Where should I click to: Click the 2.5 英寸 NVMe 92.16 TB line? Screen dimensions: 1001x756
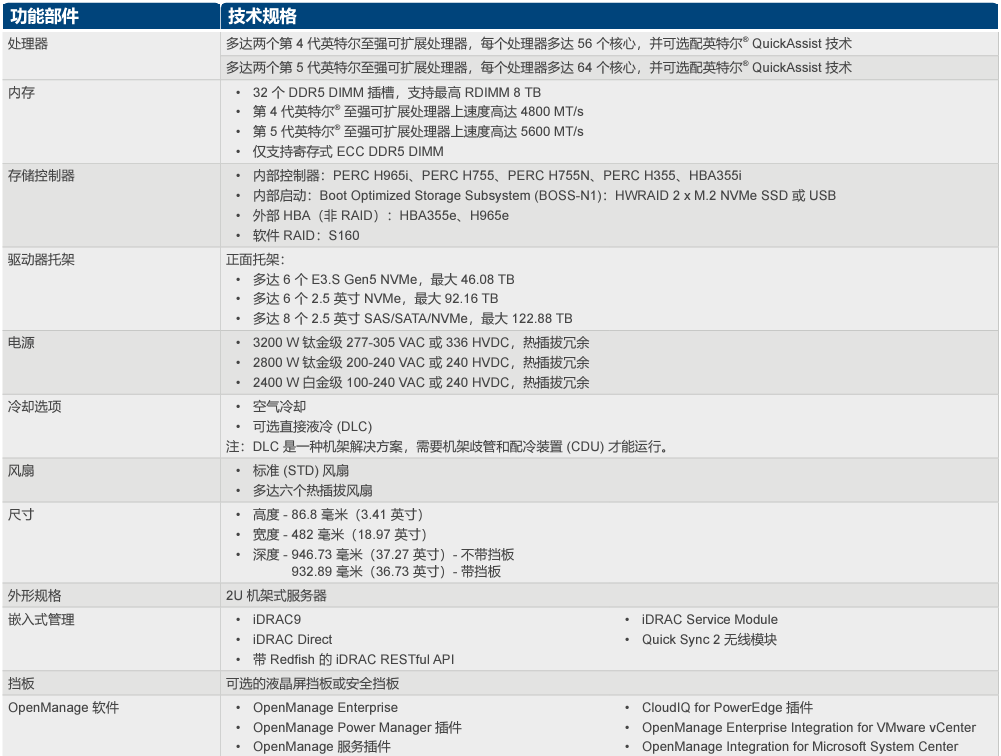[375, 298]
